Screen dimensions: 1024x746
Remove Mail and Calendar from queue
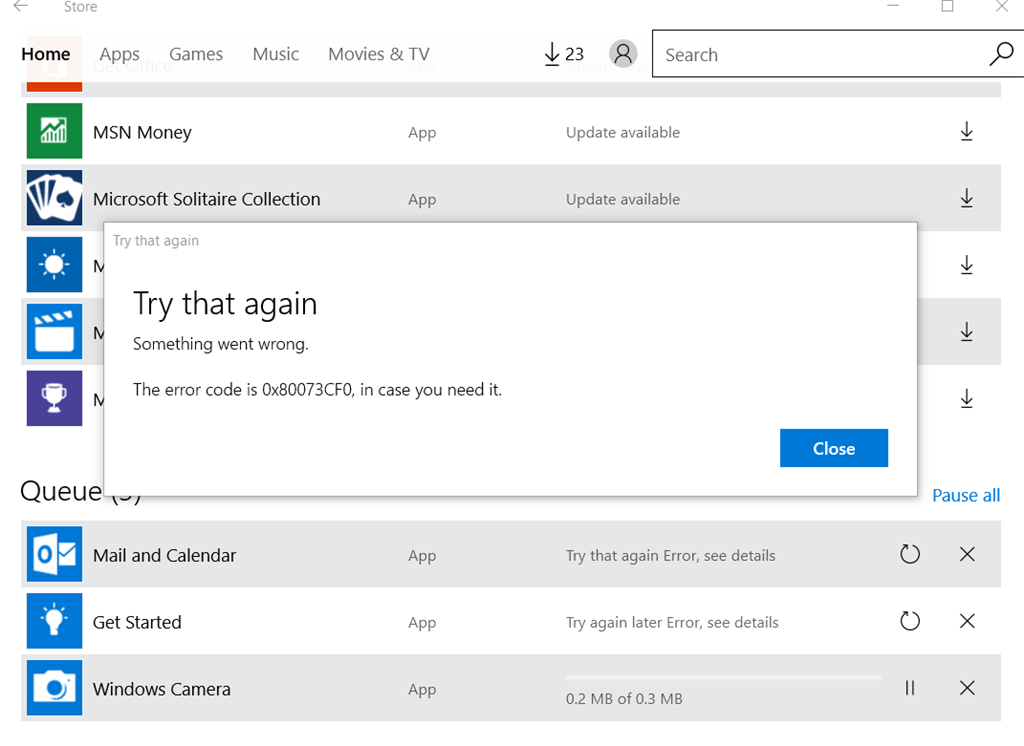click(967, 554)
